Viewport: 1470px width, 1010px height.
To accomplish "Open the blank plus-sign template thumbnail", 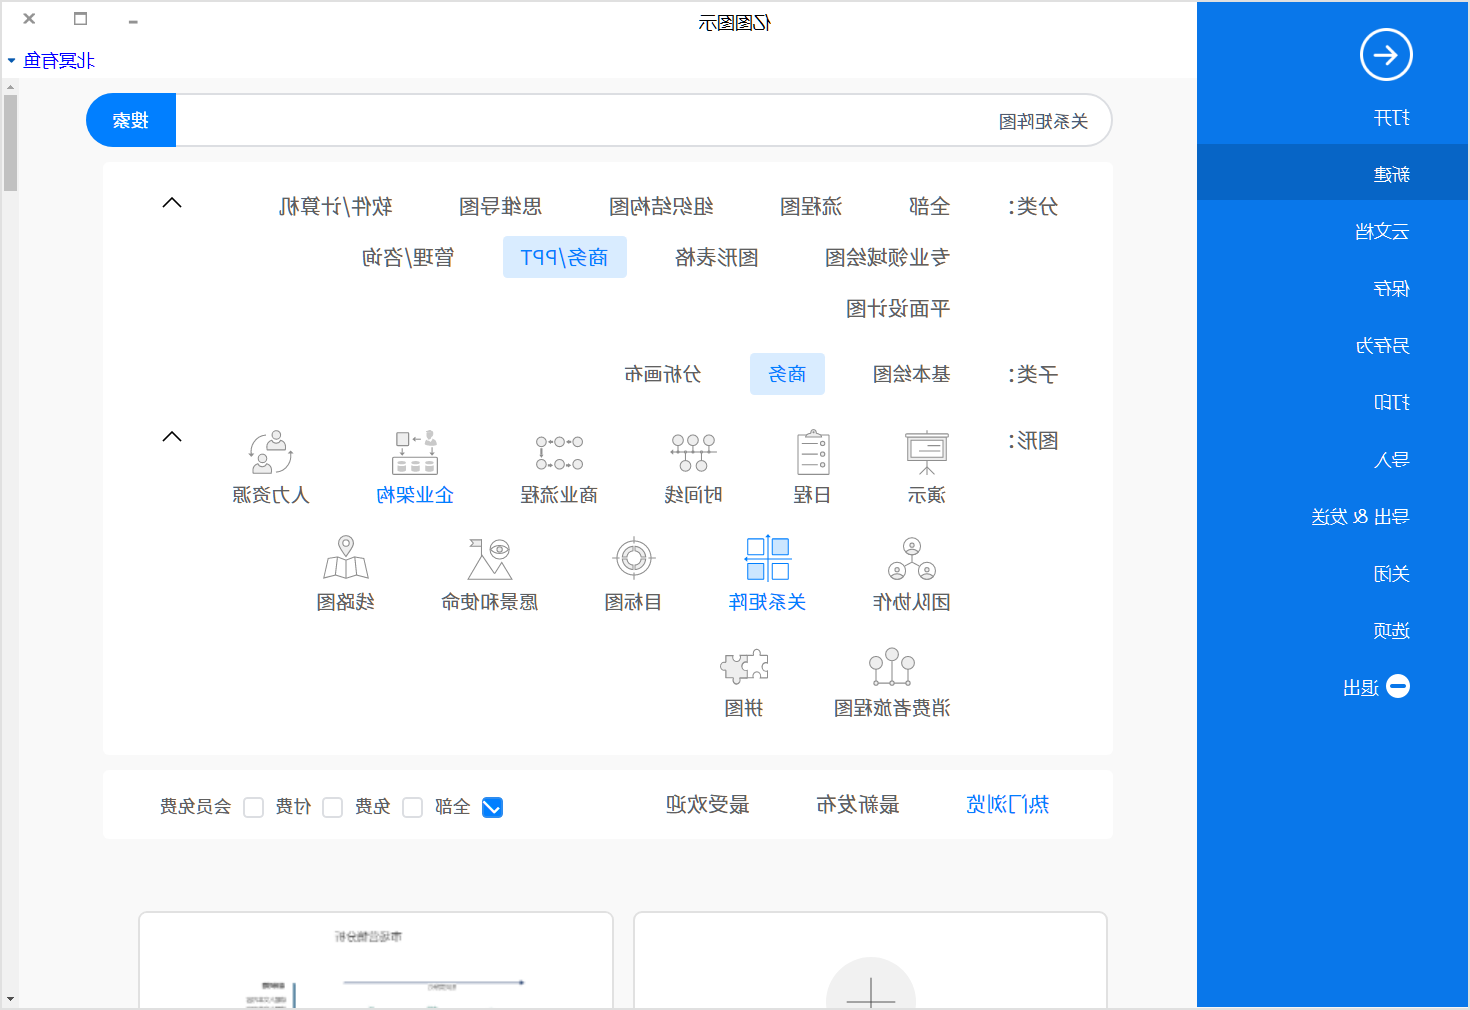I will click(x=871, y=960).
